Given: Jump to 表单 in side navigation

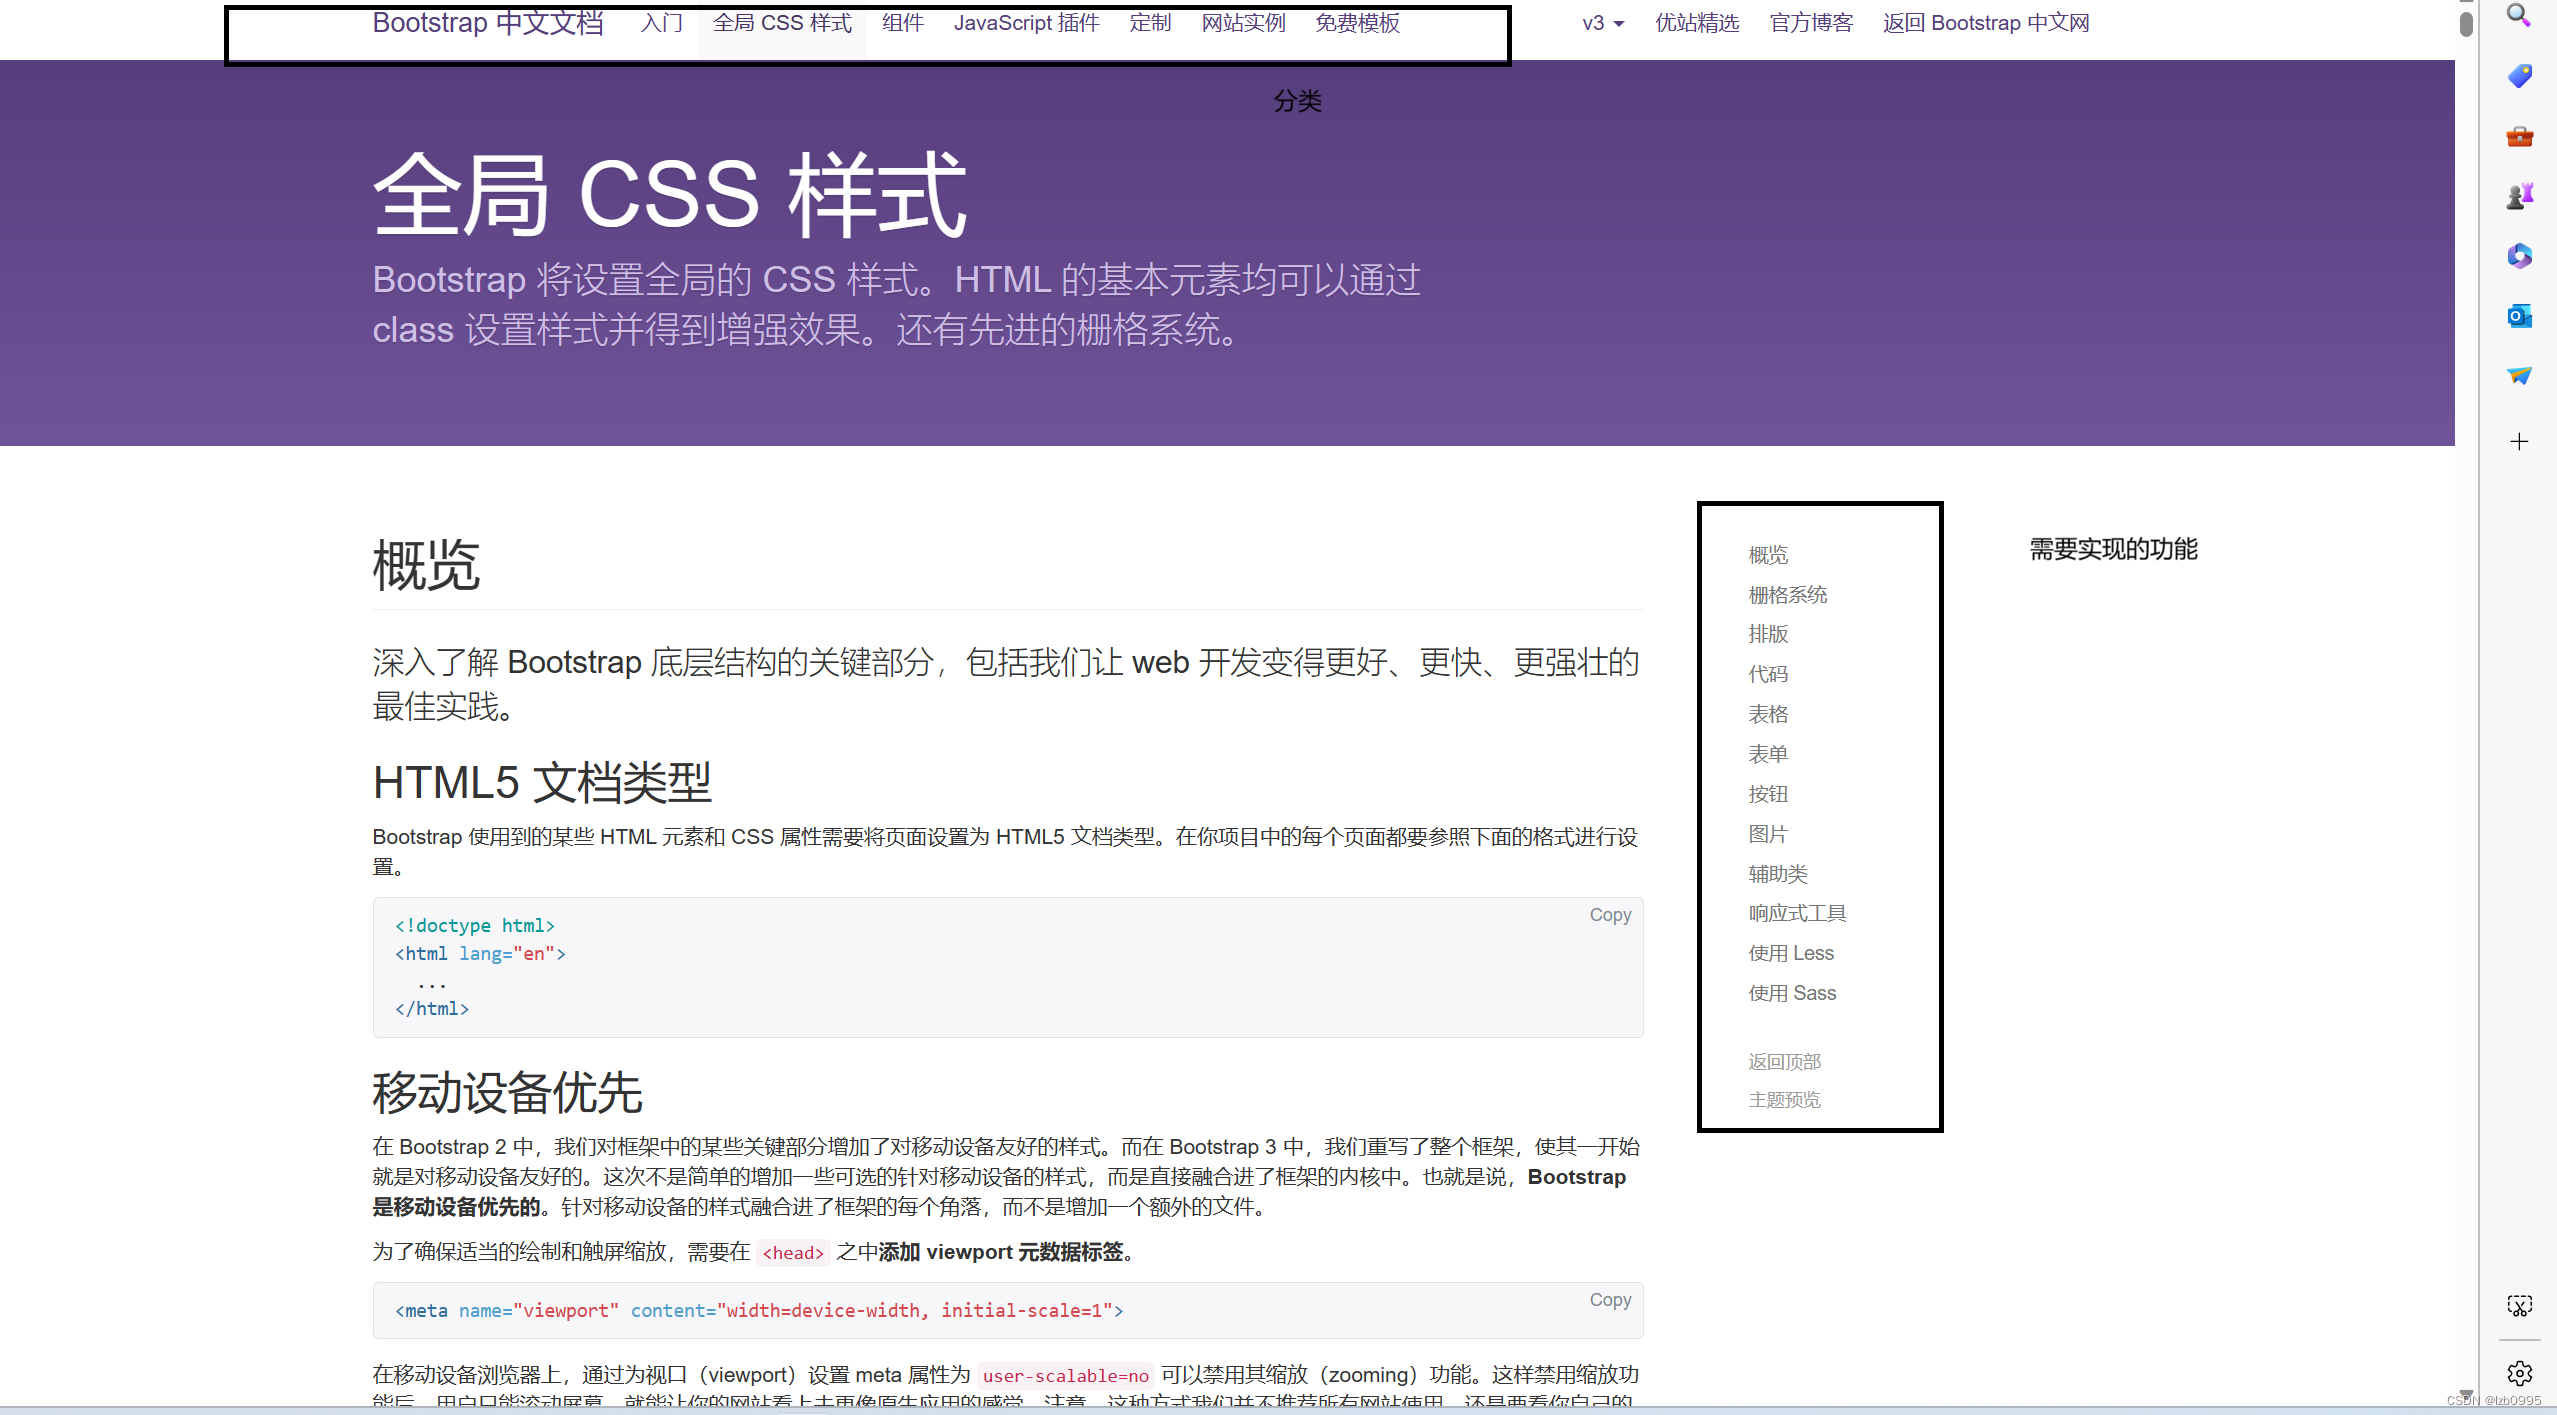Looking at the screenshot, I should tap(1768, 754).
